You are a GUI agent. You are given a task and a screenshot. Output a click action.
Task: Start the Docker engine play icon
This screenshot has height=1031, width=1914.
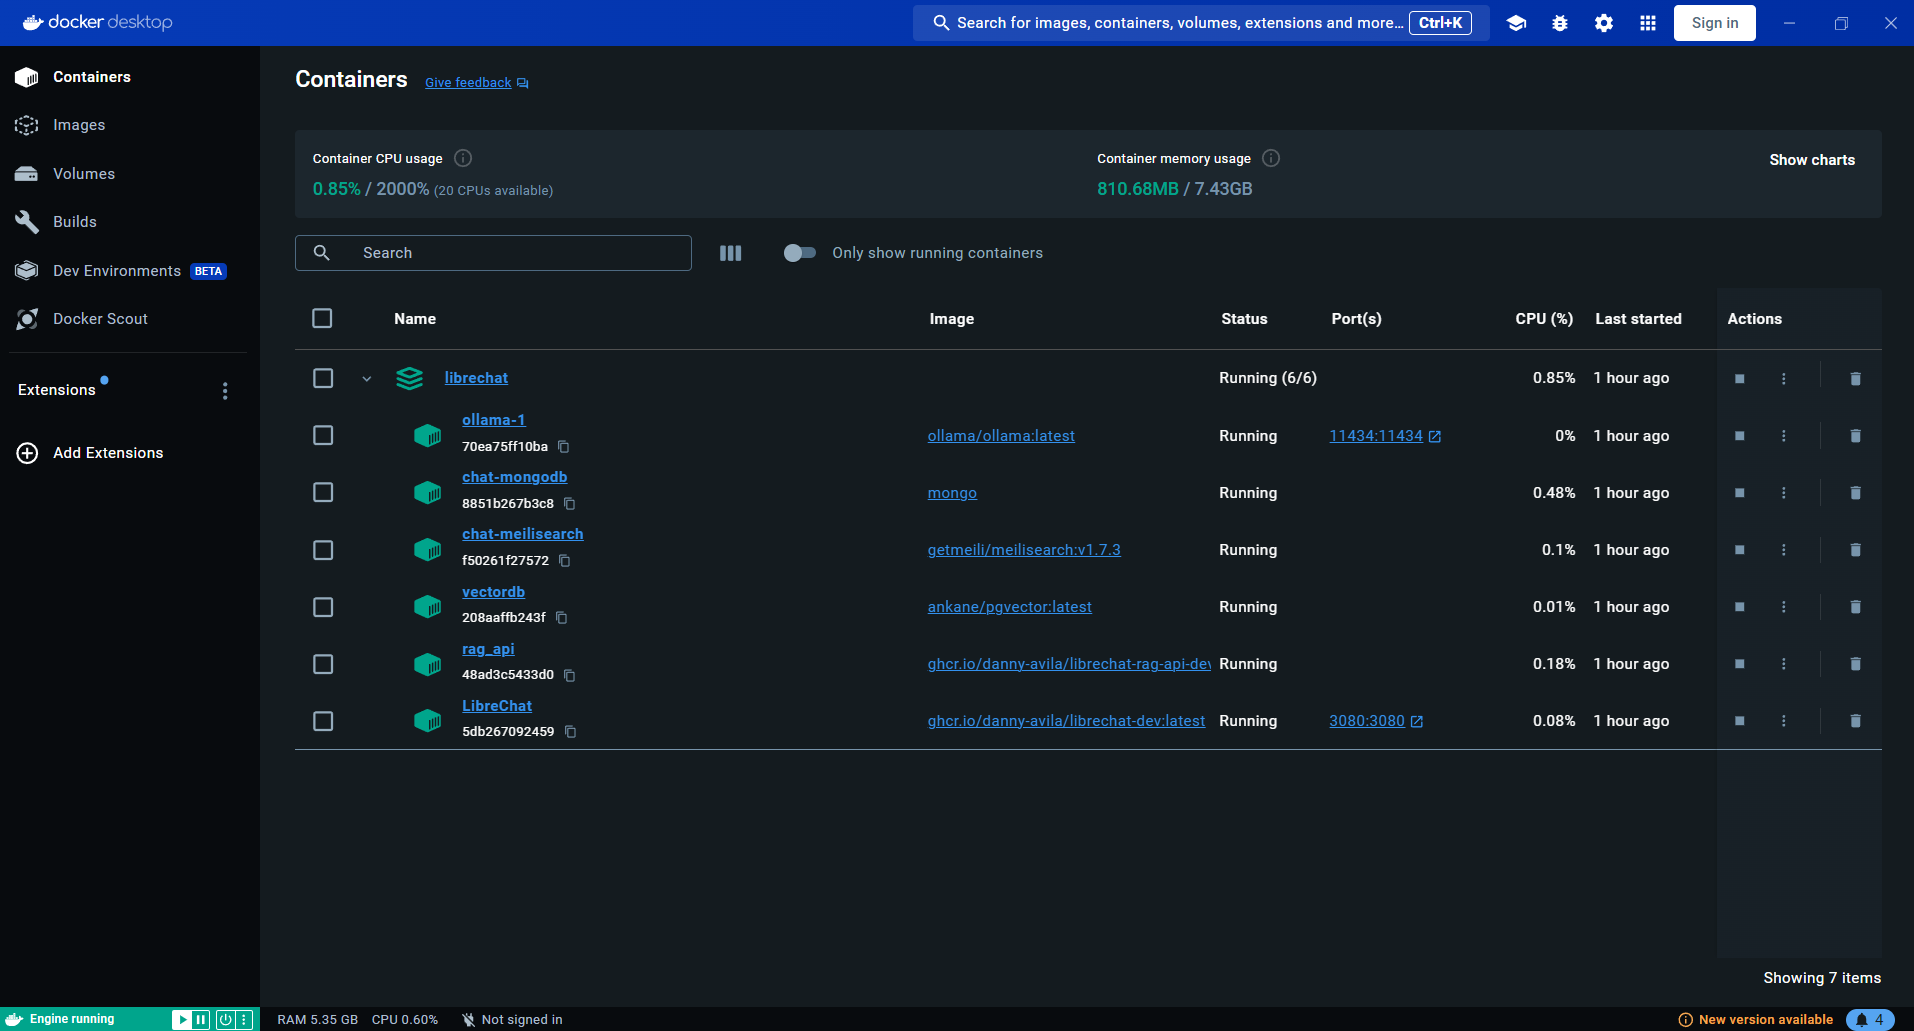(x=182, y=1020)
